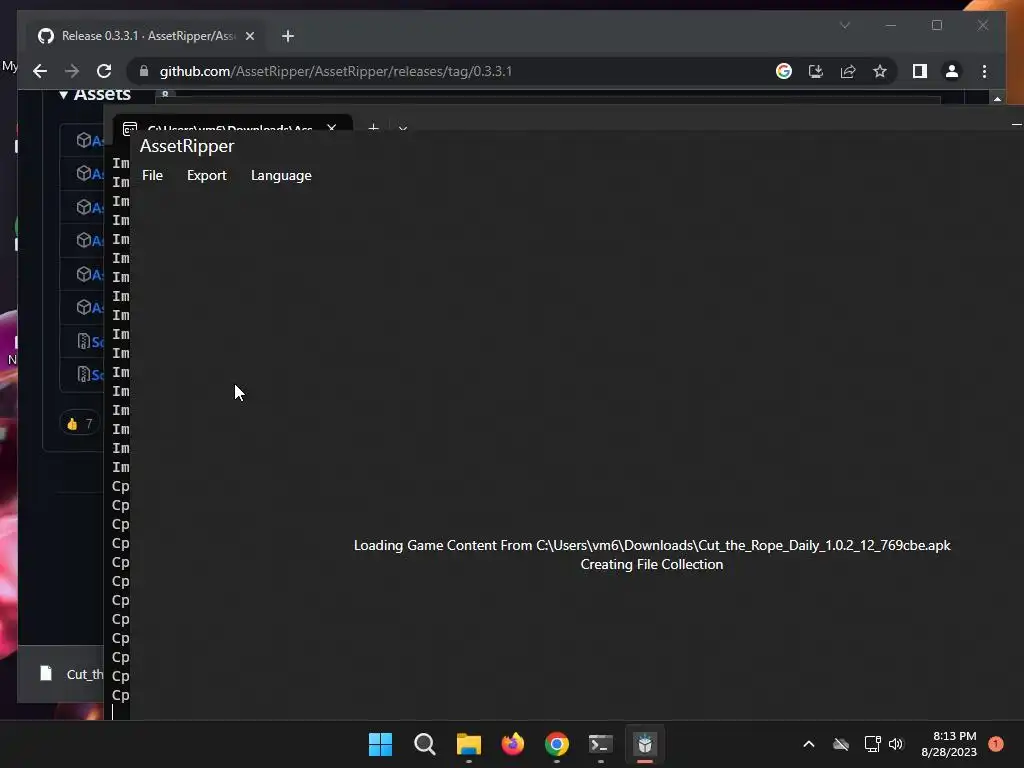
Task: Select the terminal Downloads tab
Action: click(229, 127)
